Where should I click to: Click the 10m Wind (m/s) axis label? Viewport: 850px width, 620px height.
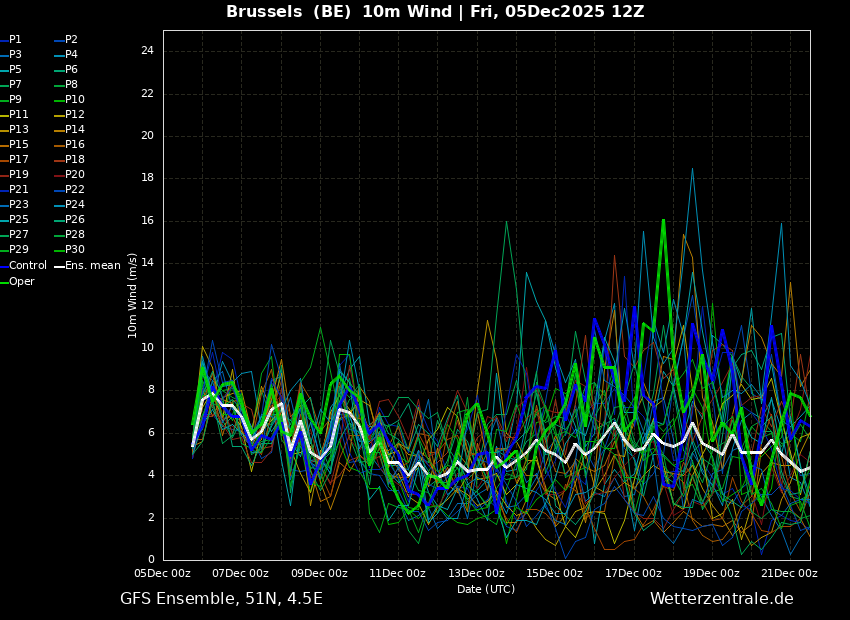[x=133, y=295]
